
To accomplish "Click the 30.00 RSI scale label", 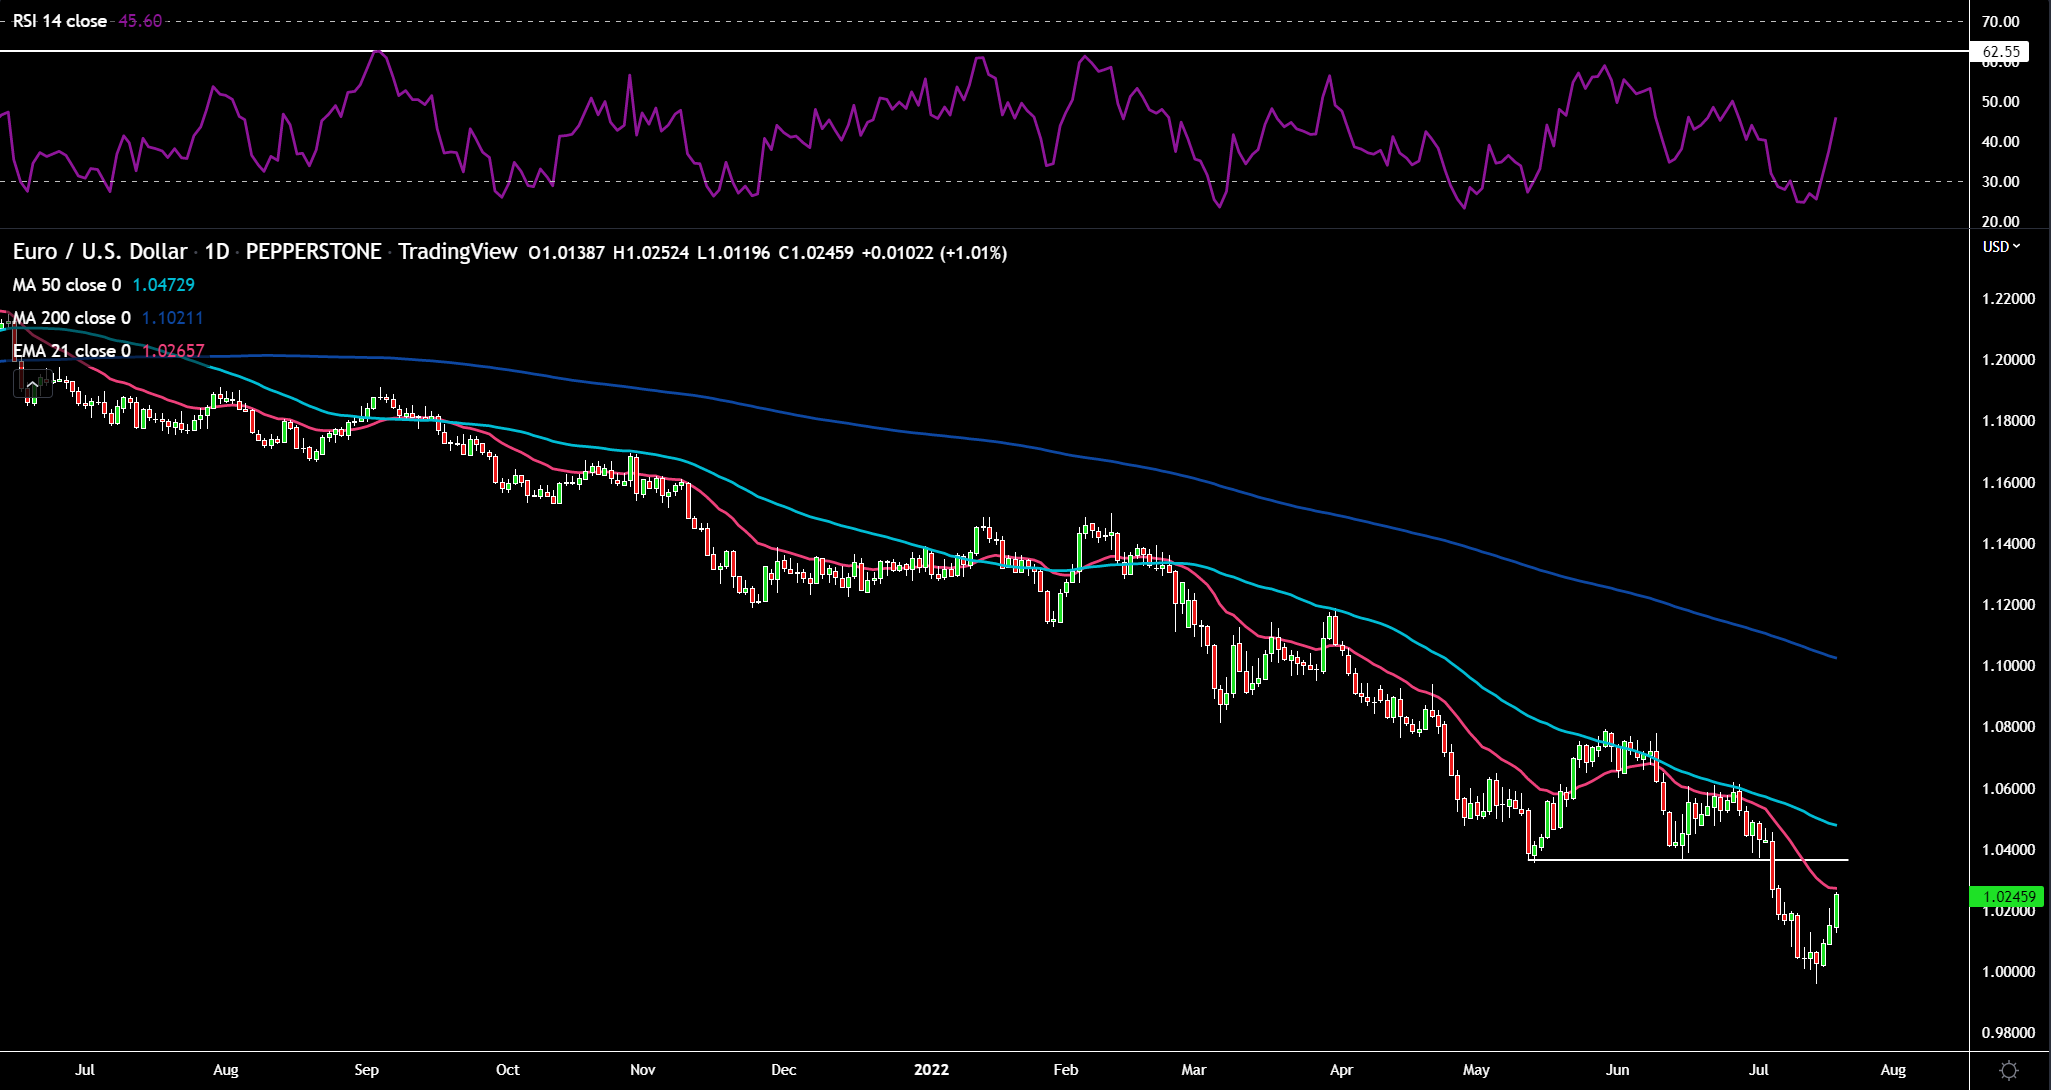I will [2001, 182].
